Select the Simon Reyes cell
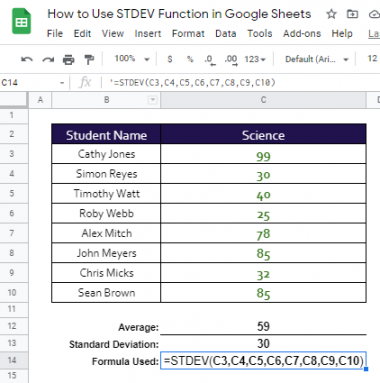The image size is (380, 383). (x=106, y=173)
